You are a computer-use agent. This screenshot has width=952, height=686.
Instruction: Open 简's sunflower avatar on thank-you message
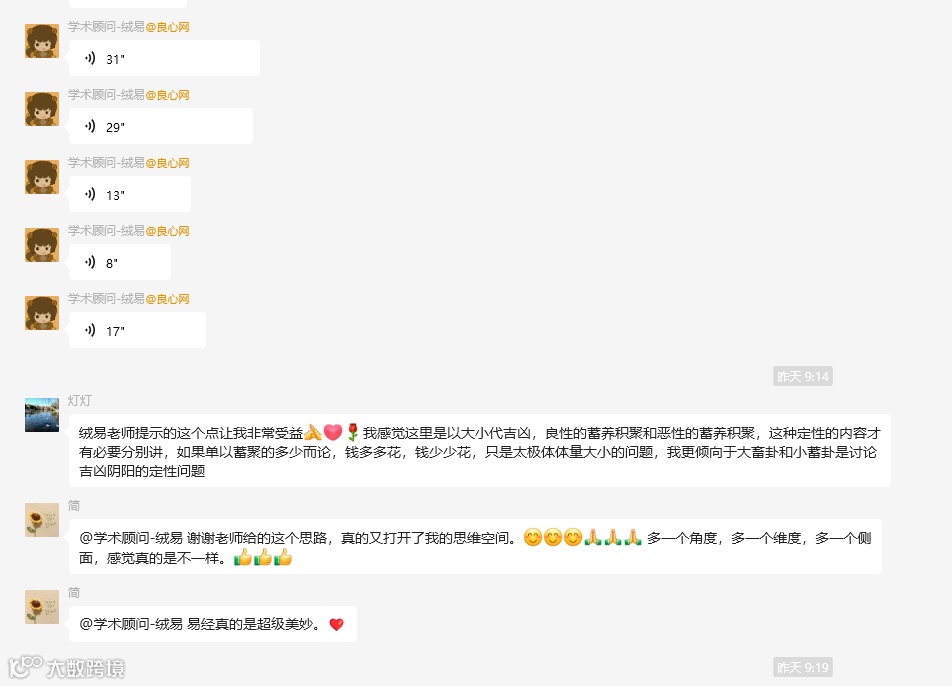click(42, 520)
